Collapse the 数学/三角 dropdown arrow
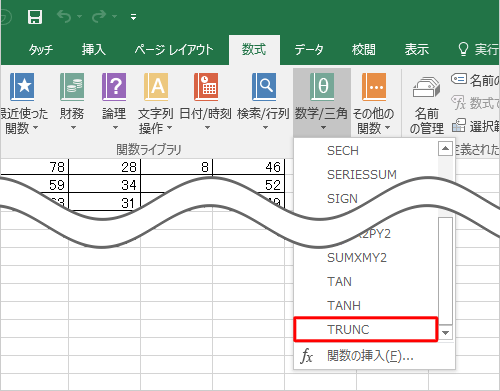The width and height of the screenshot is (500, 391). [x=323, y=128]
